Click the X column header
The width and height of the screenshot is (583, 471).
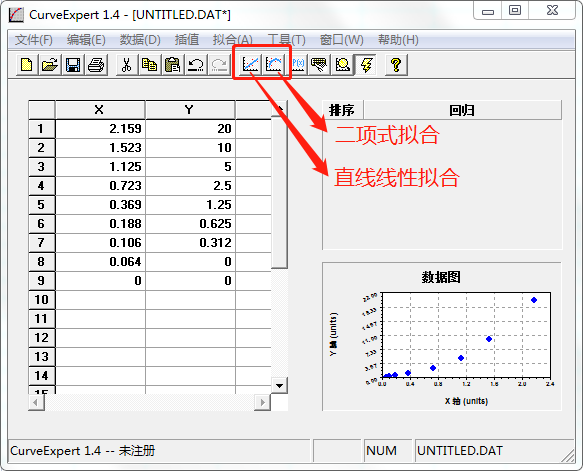pos(100,110)
